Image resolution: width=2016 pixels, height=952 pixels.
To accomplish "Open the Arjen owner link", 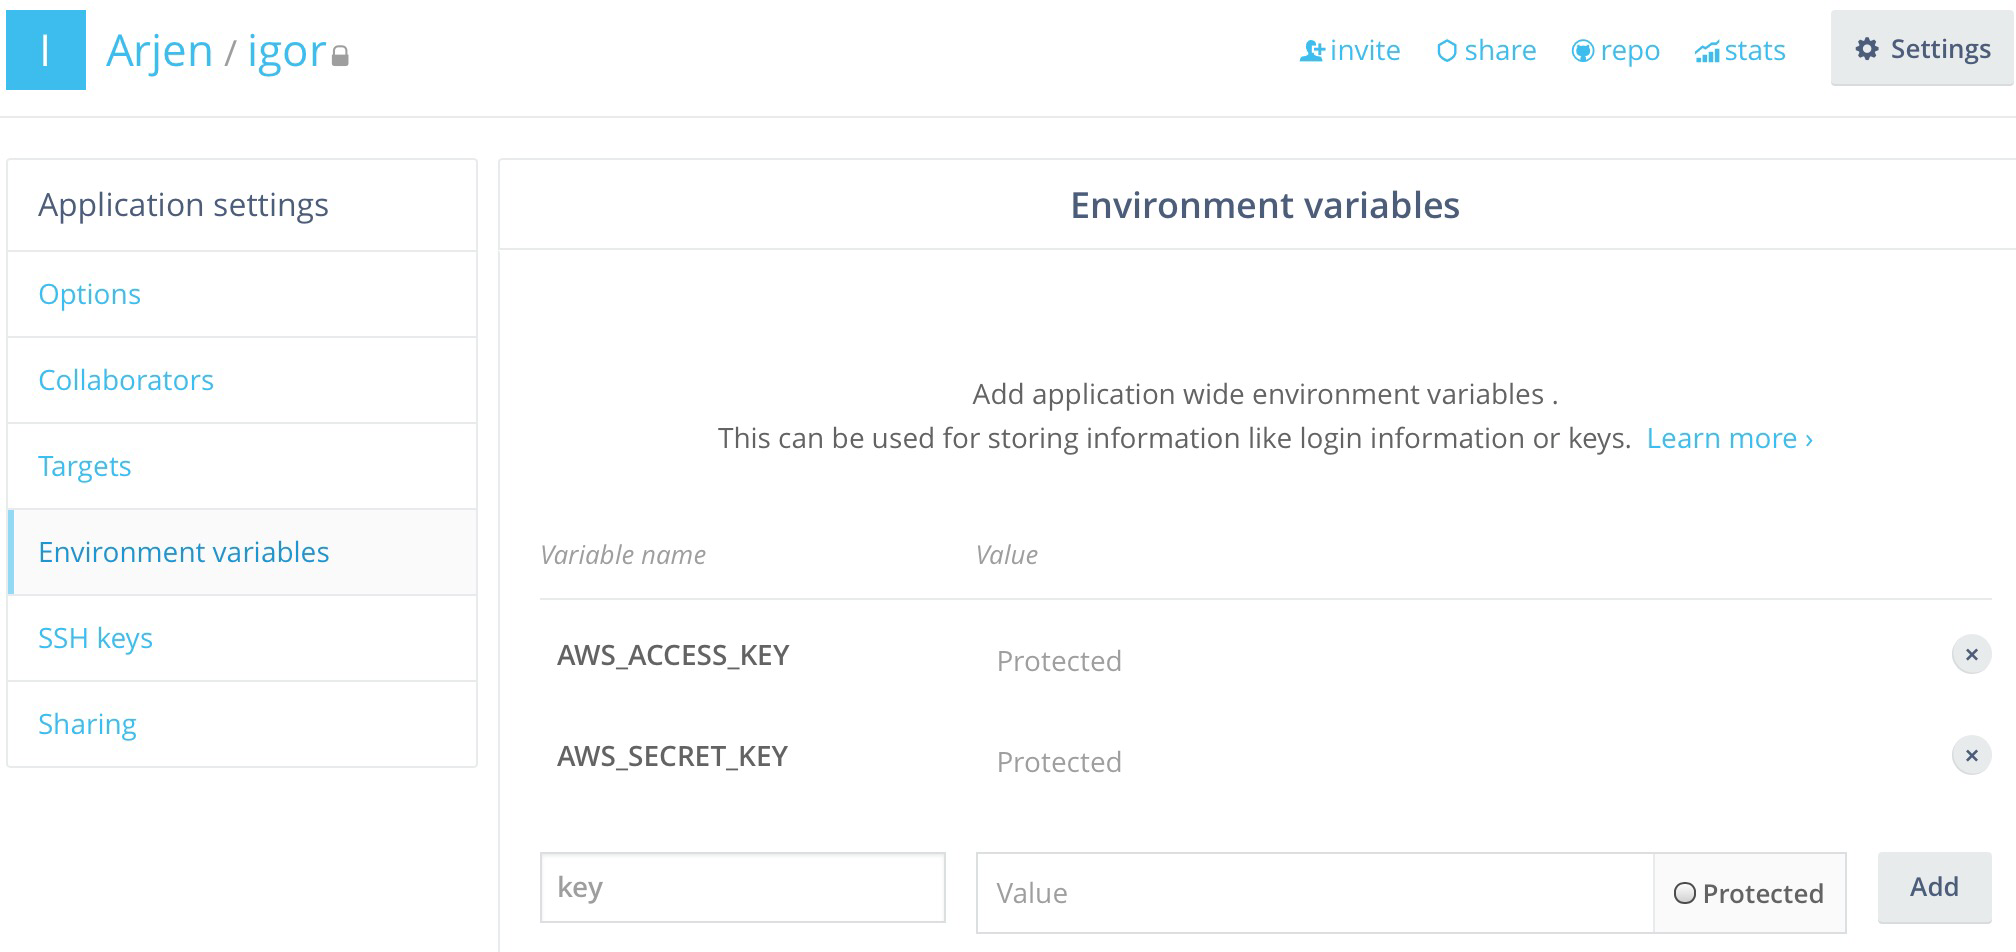I will click(160, 50).
